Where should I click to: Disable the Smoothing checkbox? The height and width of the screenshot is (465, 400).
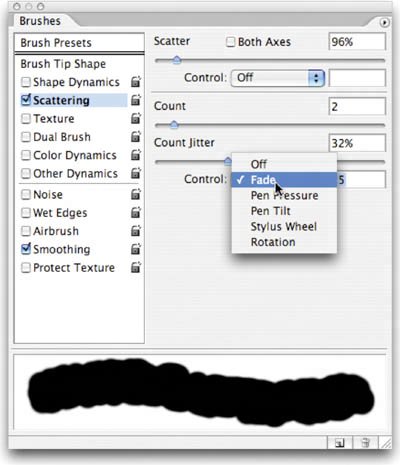click(26, 249)
